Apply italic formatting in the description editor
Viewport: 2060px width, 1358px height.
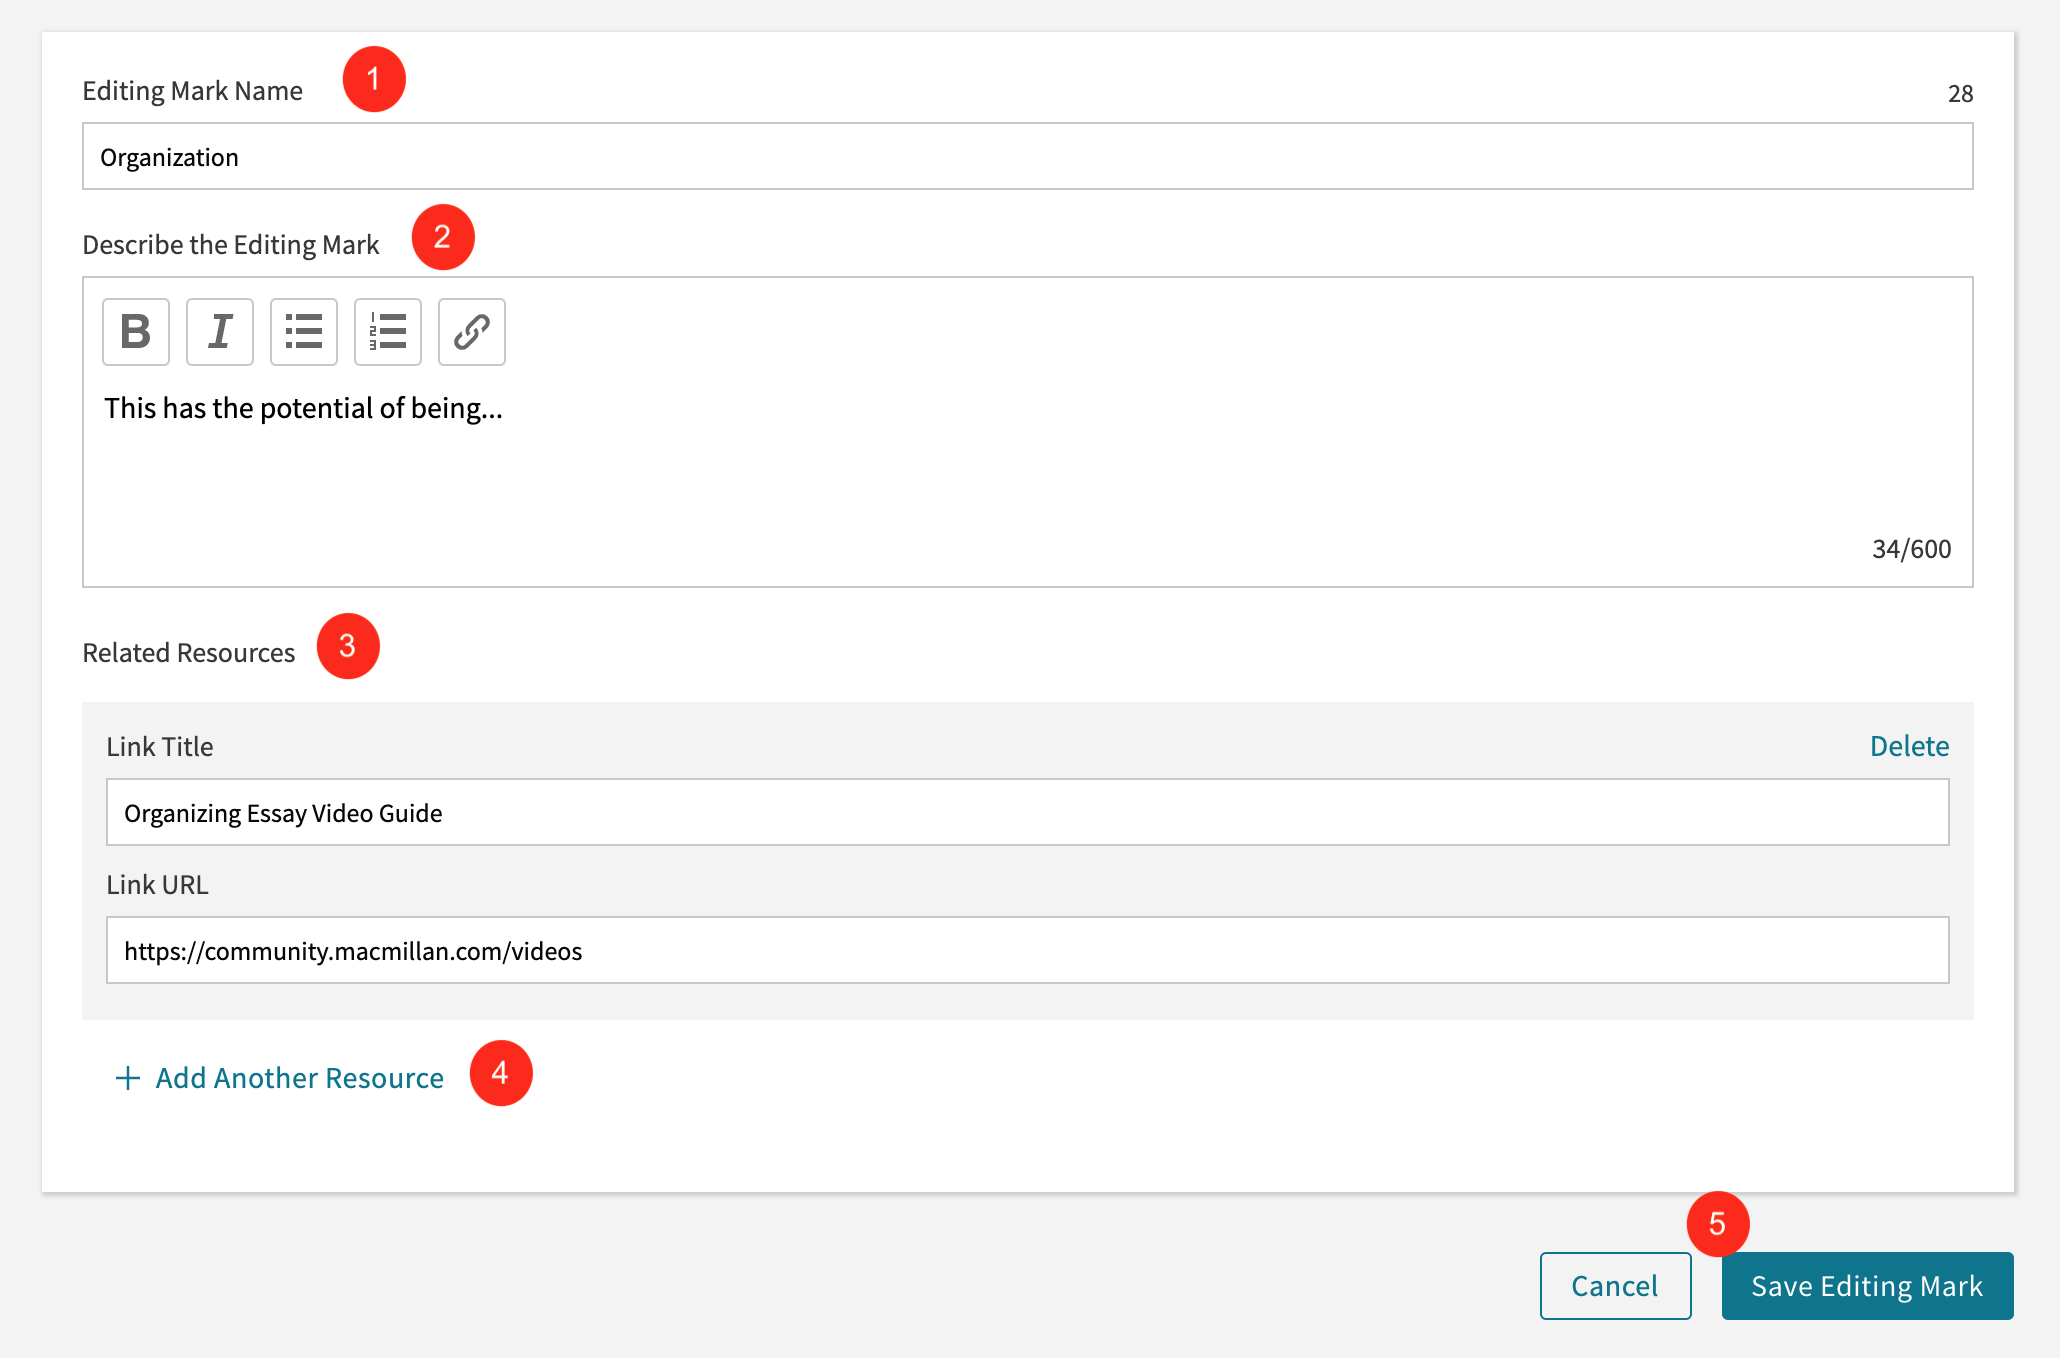(219, 332)
